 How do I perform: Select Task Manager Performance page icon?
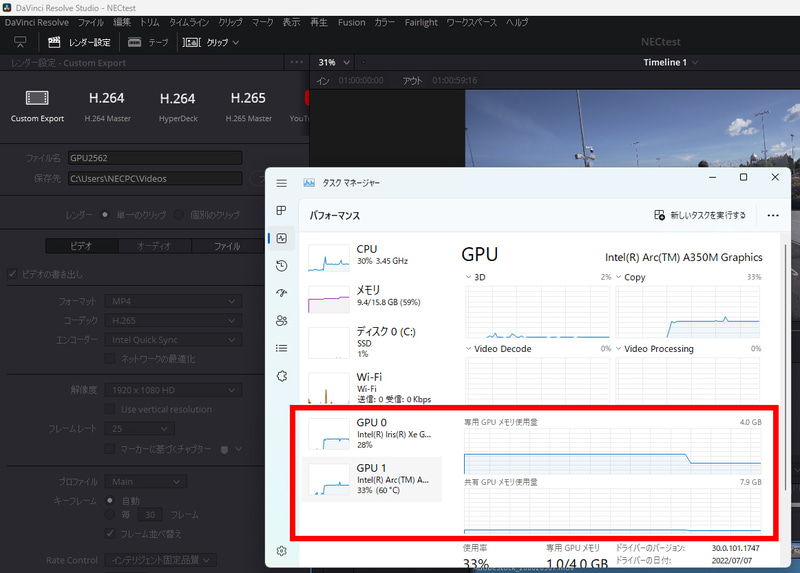[282, 238]
